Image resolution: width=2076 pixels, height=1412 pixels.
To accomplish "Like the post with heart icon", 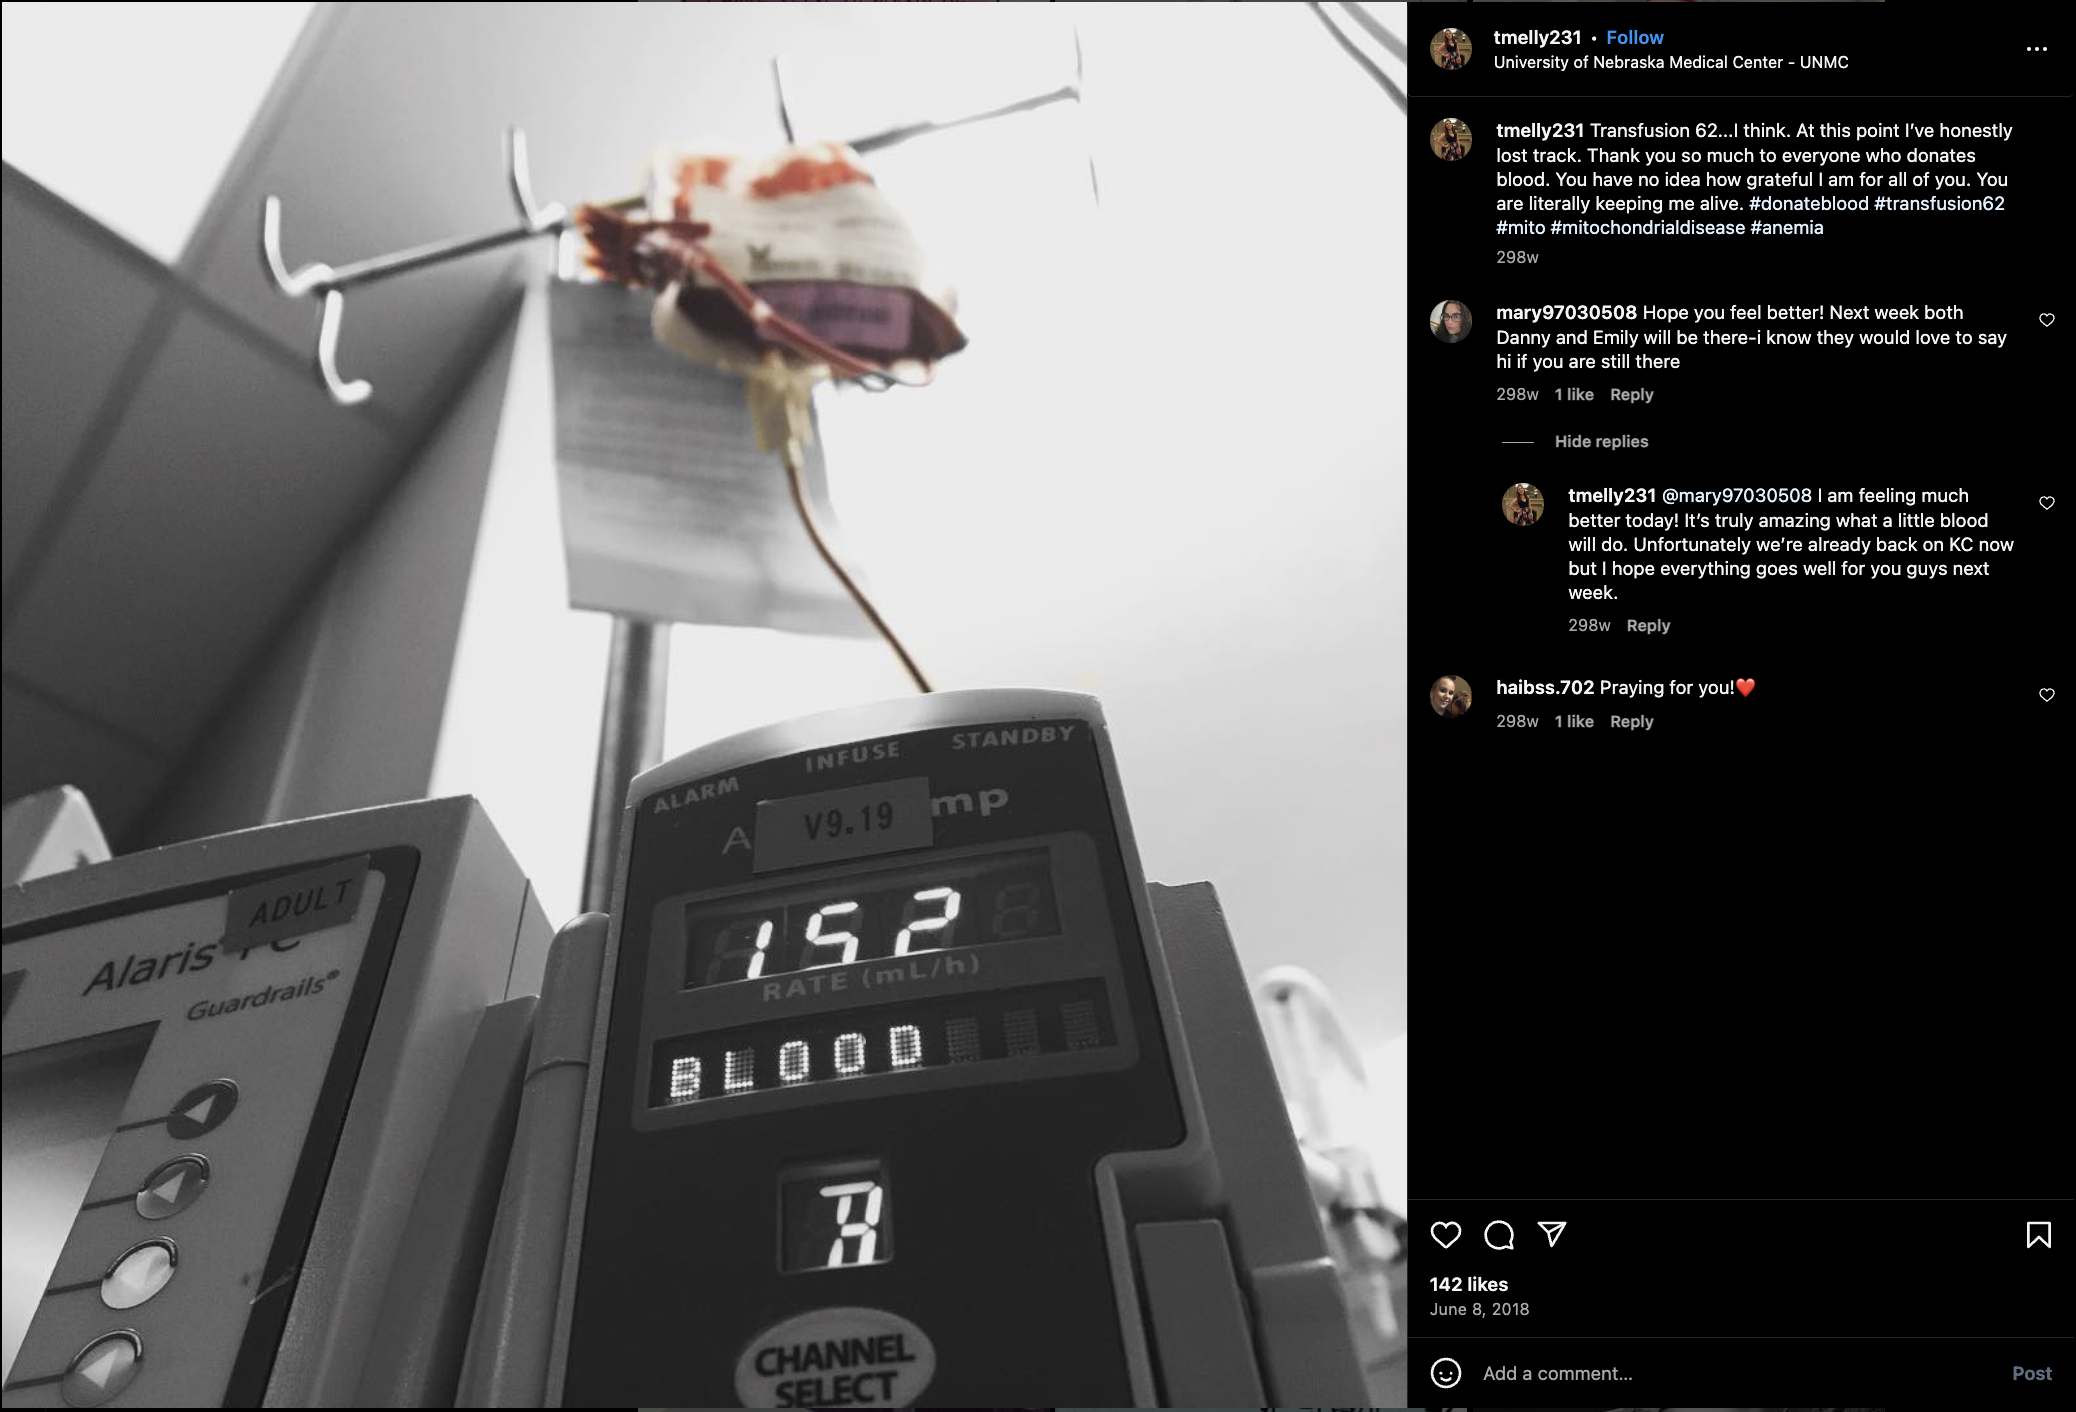I will [1445, 1235].
